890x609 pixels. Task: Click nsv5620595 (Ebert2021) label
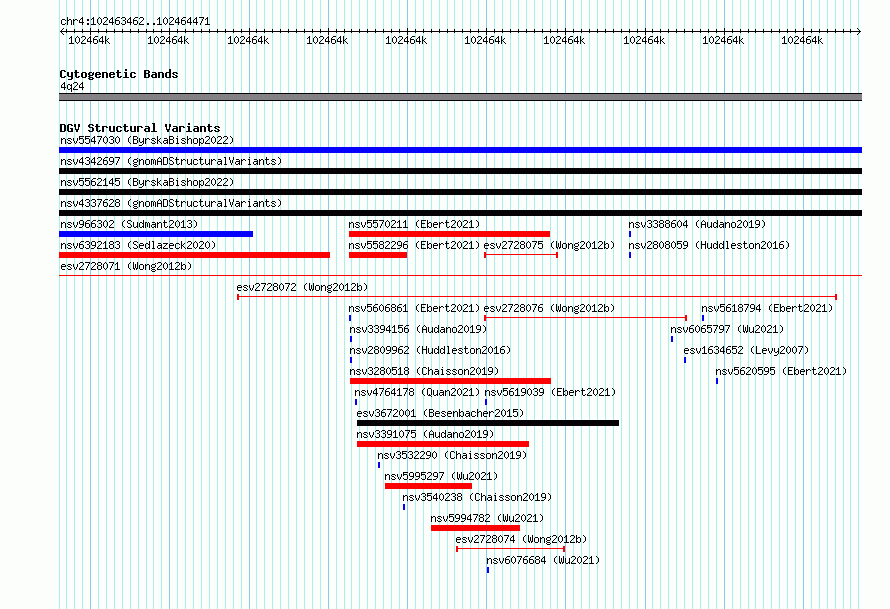(x=781, y=371)
